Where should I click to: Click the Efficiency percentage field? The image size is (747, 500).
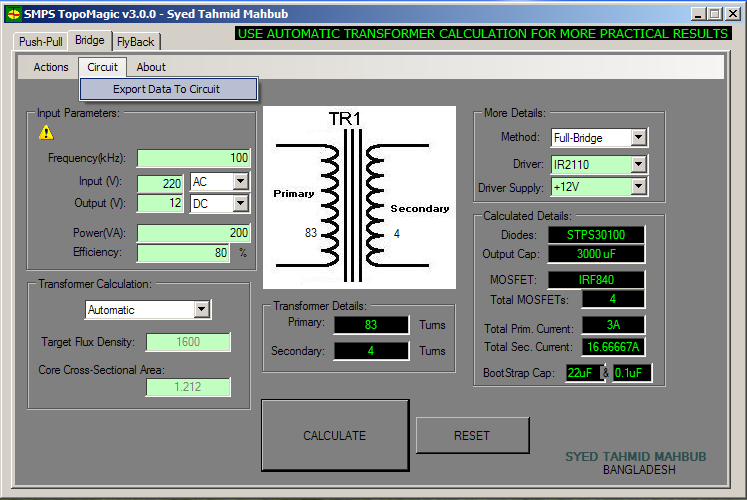click(x=183, y=253)
